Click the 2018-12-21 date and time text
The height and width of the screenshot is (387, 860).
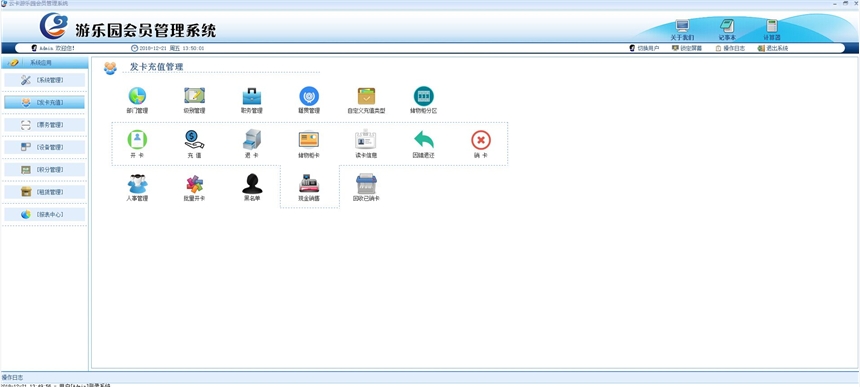(172, 48)
